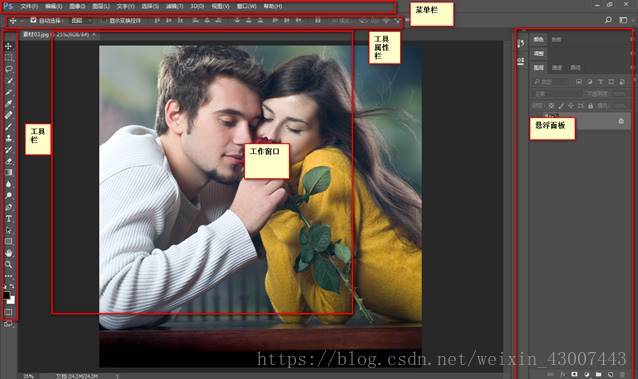
Task: Open the fill value dropdown in Layers panel
Action: [619, 105]
